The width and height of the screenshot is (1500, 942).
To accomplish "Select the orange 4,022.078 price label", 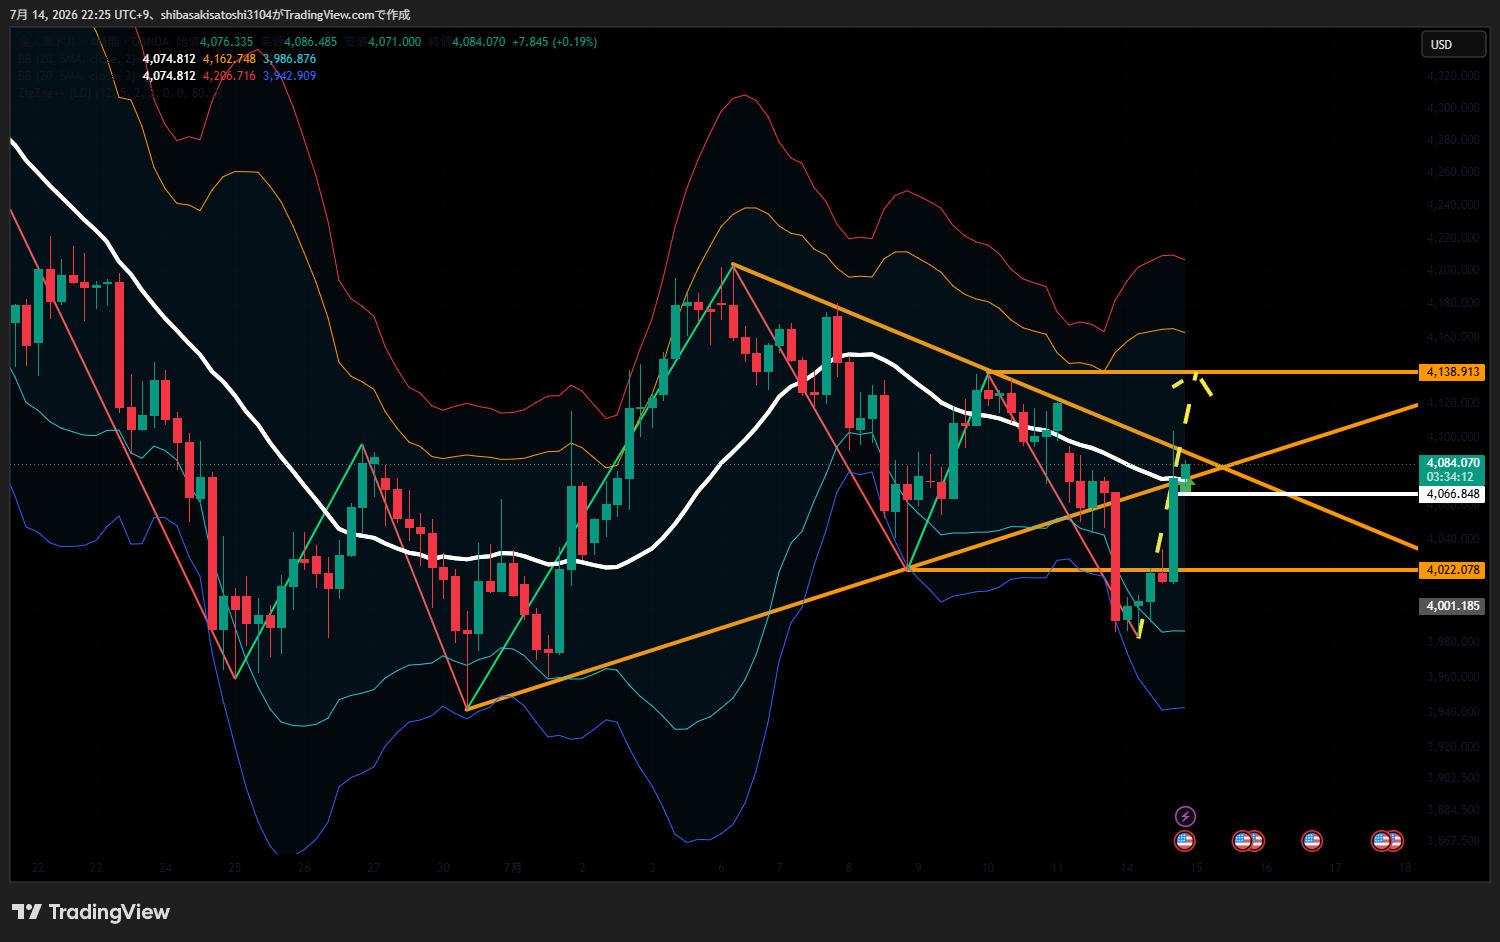I will tap(1452, 570).
